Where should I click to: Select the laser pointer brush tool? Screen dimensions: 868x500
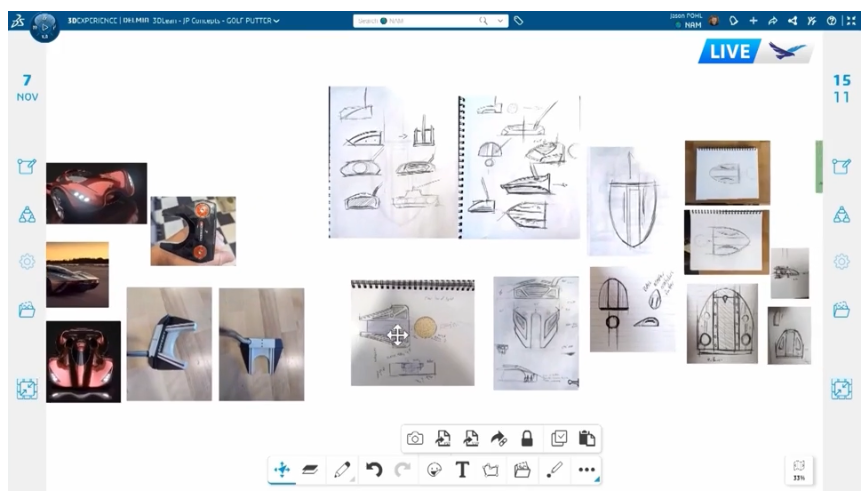[x=554, y=470]
